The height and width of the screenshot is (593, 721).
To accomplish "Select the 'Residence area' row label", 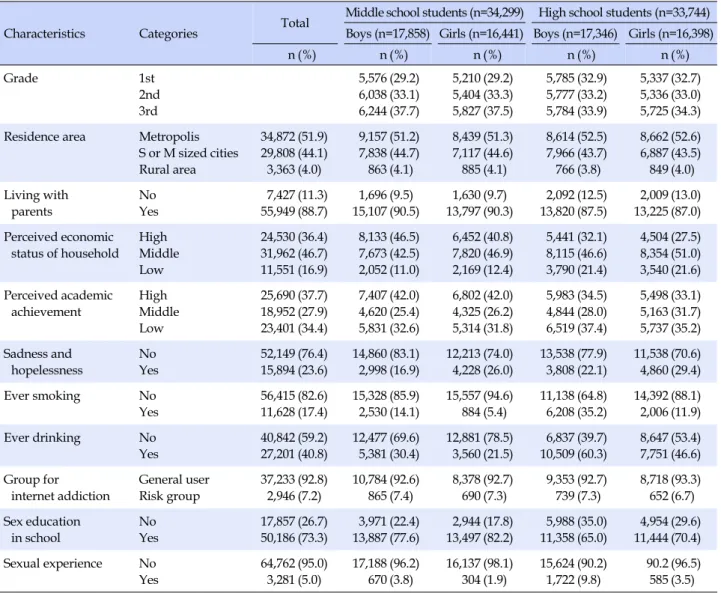I will 44,137.
